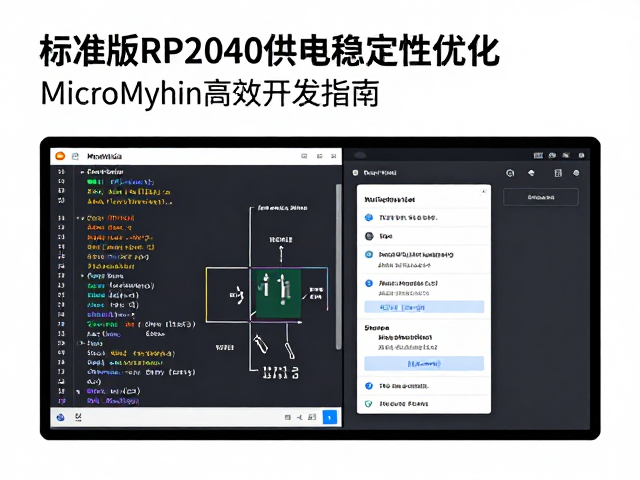640x480 pixels.
Task: Click the small icon before the dark panel's header title
Action: click(355, 173)
